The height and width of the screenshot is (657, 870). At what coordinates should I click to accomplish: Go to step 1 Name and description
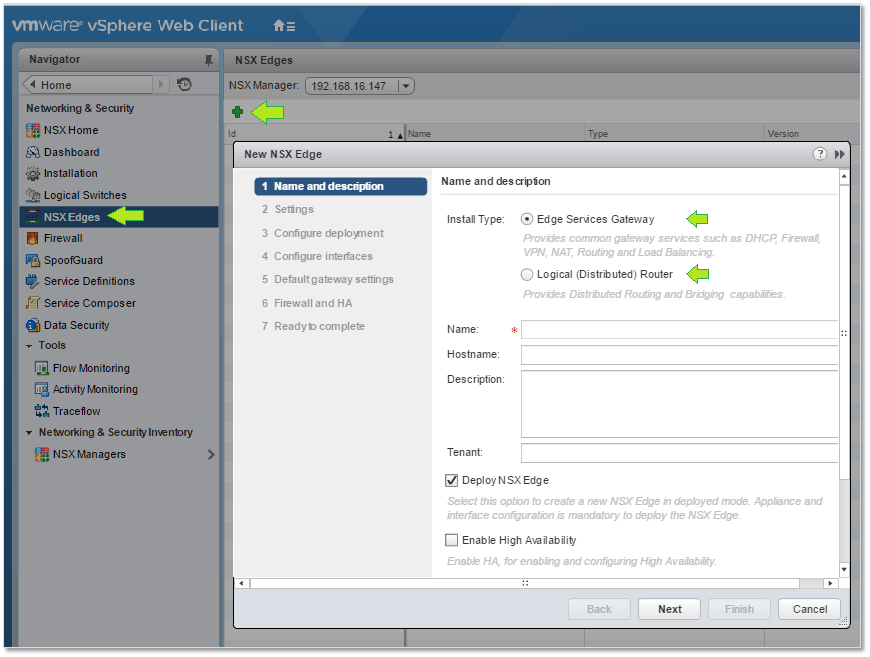(x=341, y=186)
